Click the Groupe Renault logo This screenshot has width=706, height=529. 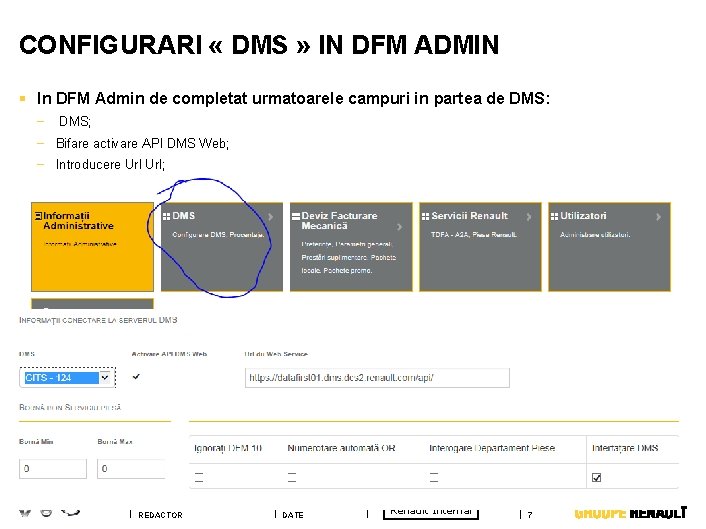pos(631,513)
